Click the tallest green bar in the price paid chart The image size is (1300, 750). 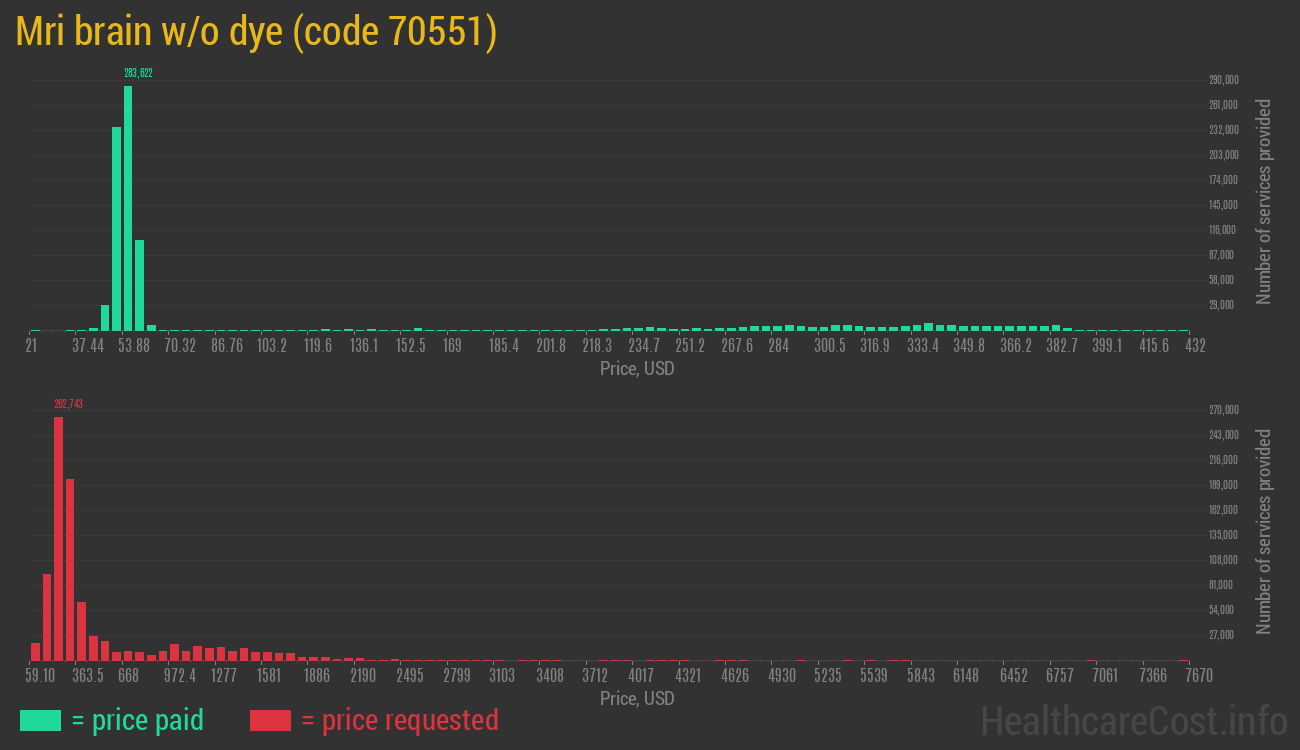[128, 208]
